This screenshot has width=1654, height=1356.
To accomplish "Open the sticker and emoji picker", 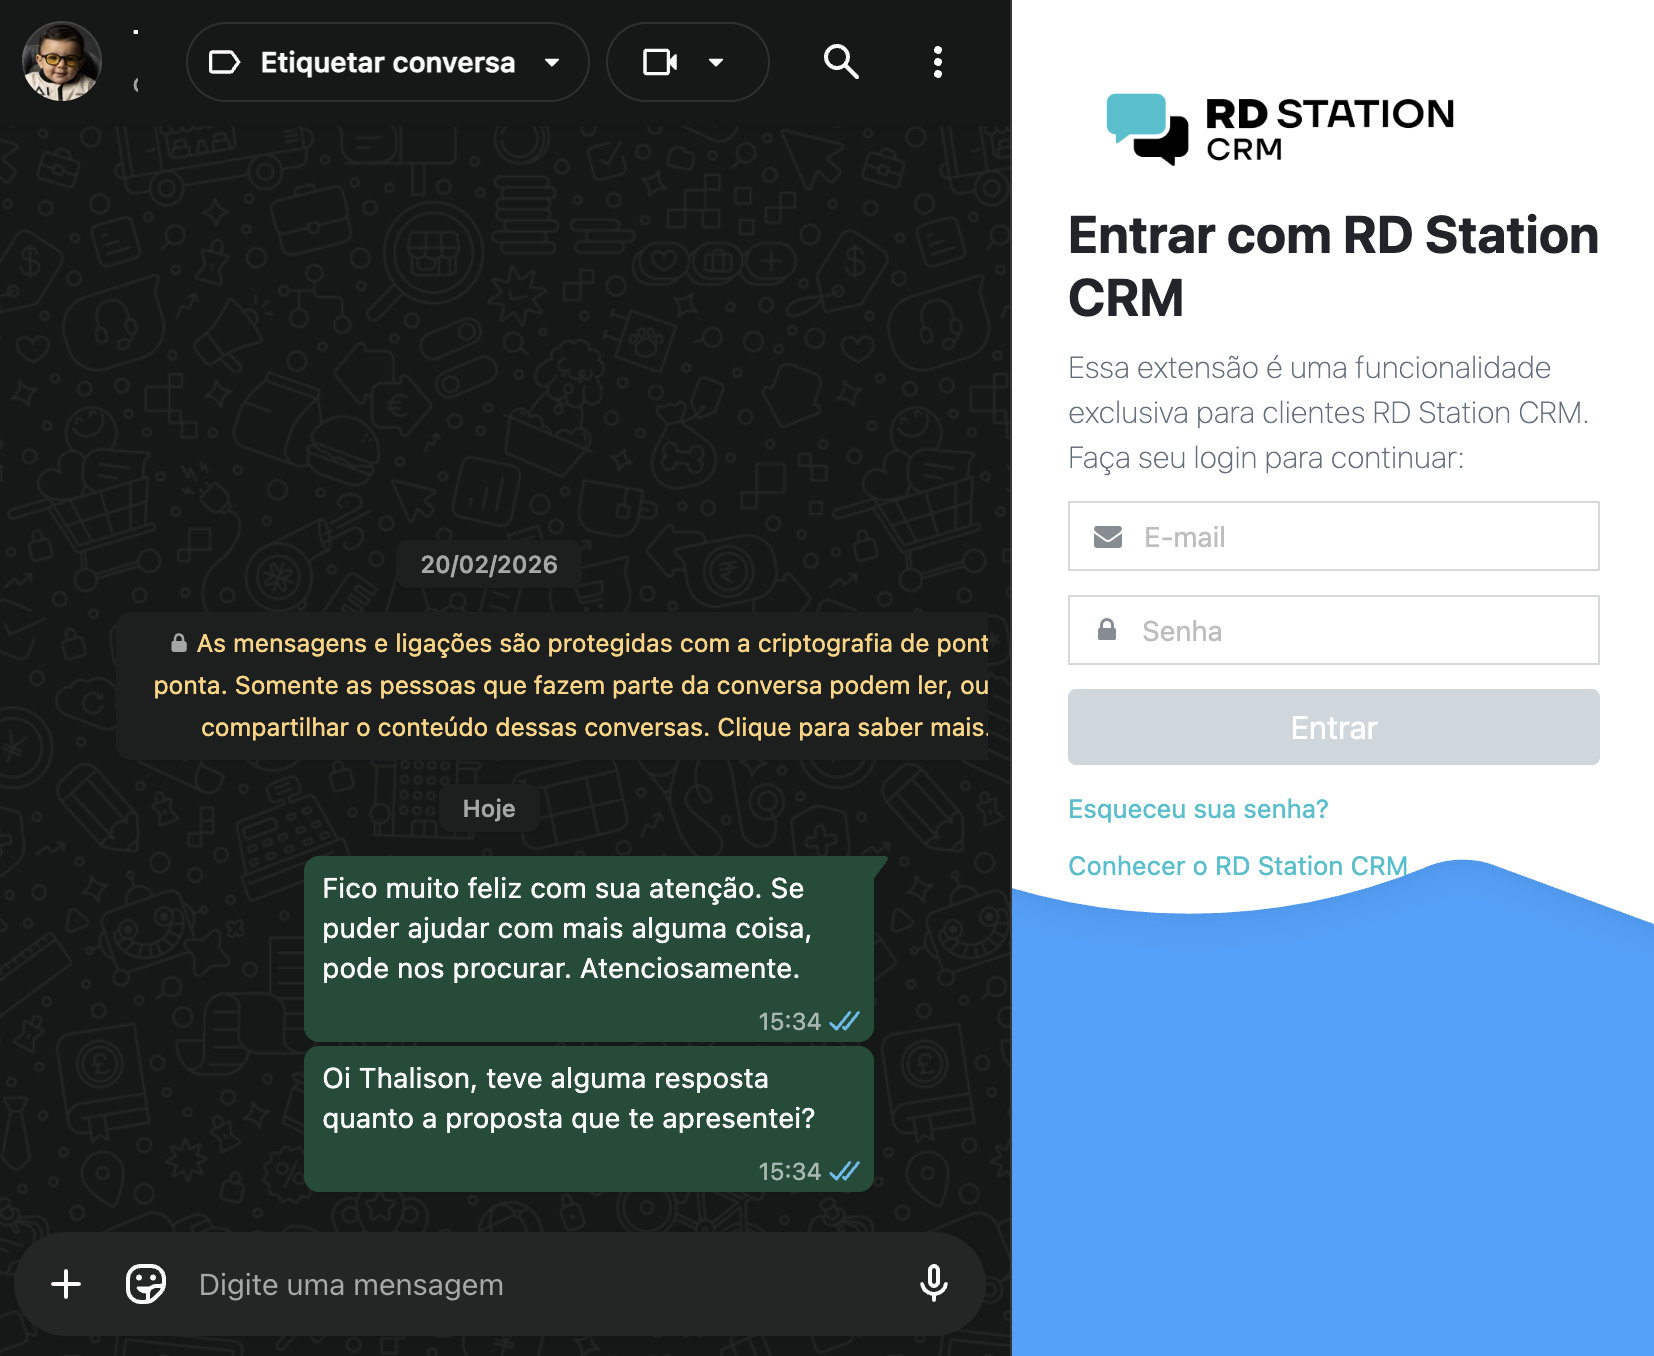I will pos(146,1284).
